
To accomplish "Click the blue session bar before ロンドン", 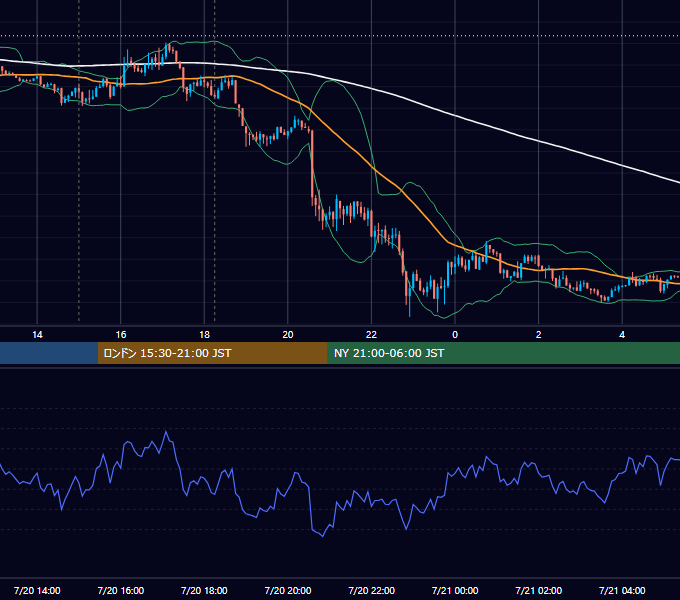I will point(49,353).
